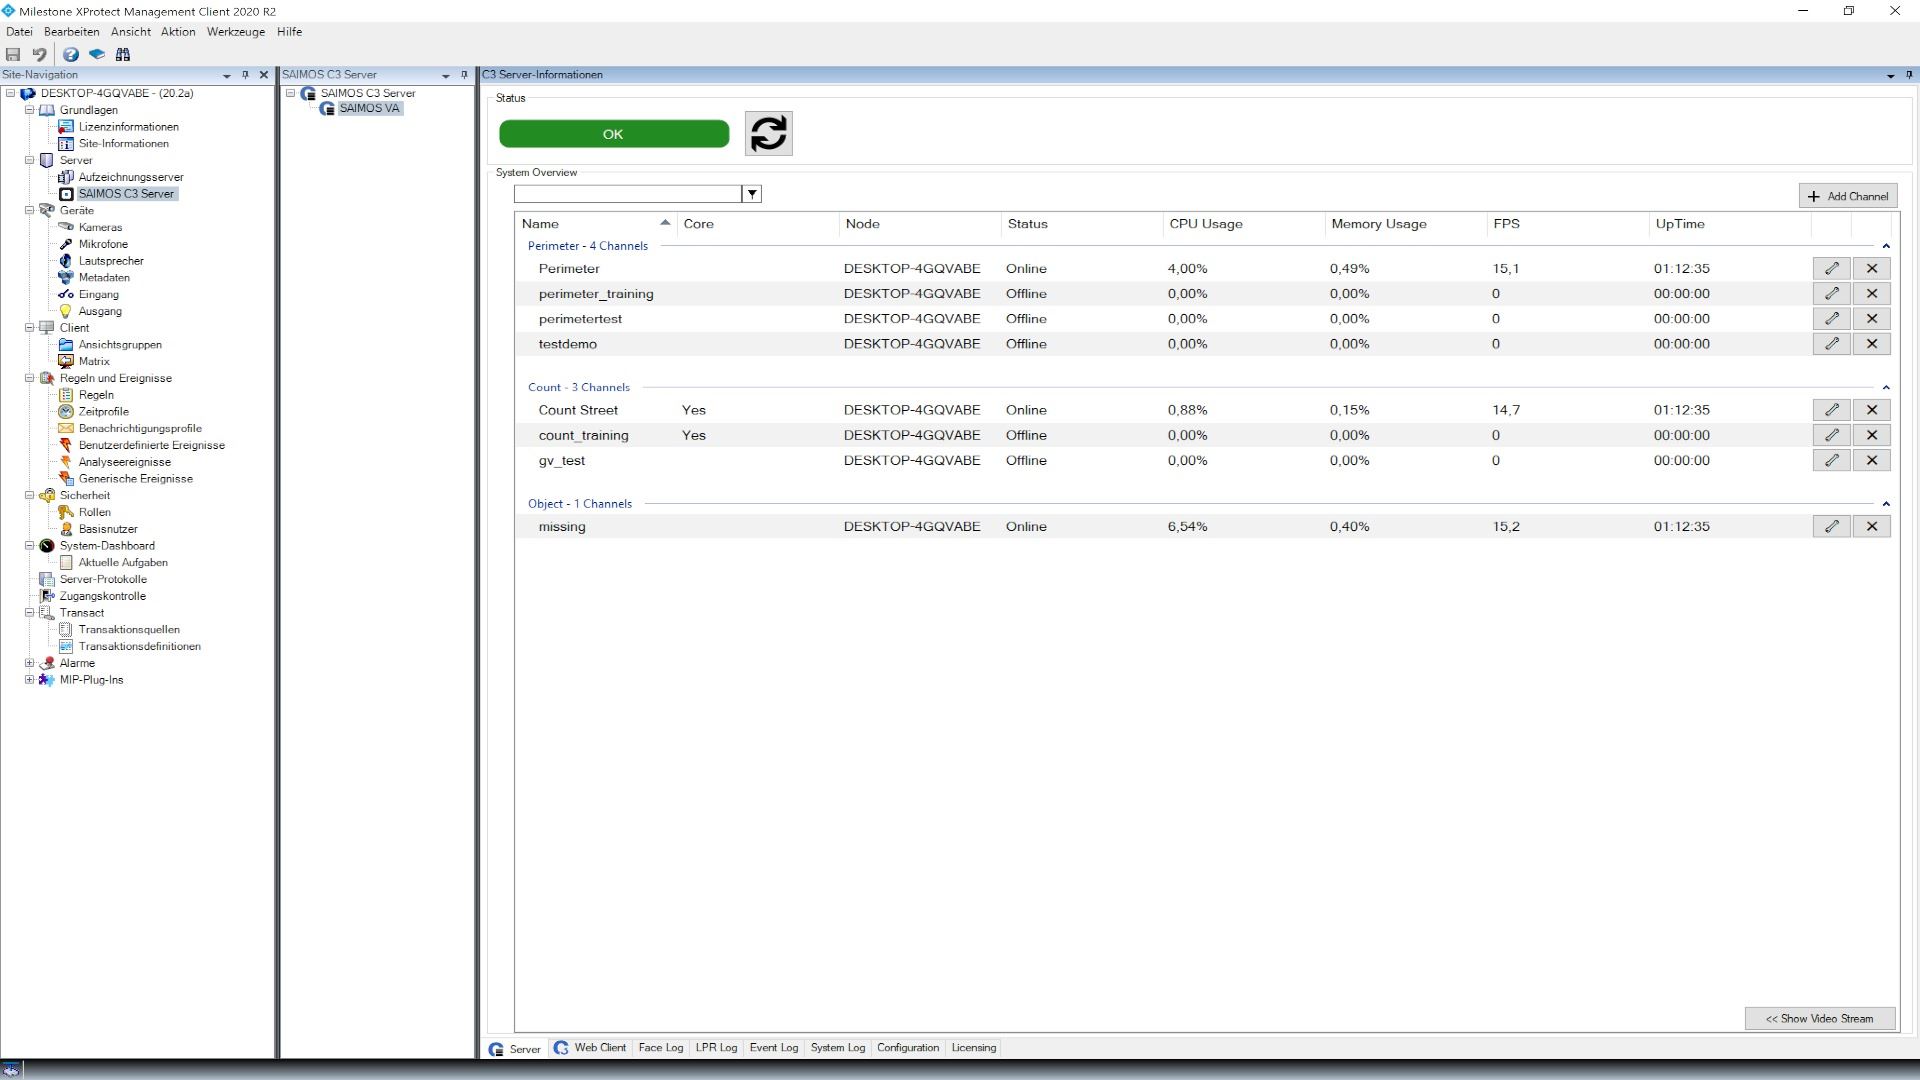The height and width of the screenshot is (1080, 1920).
Task: Sort by the CPU Usage column header
Action: pyautogui.click(x=1244, y=224)
